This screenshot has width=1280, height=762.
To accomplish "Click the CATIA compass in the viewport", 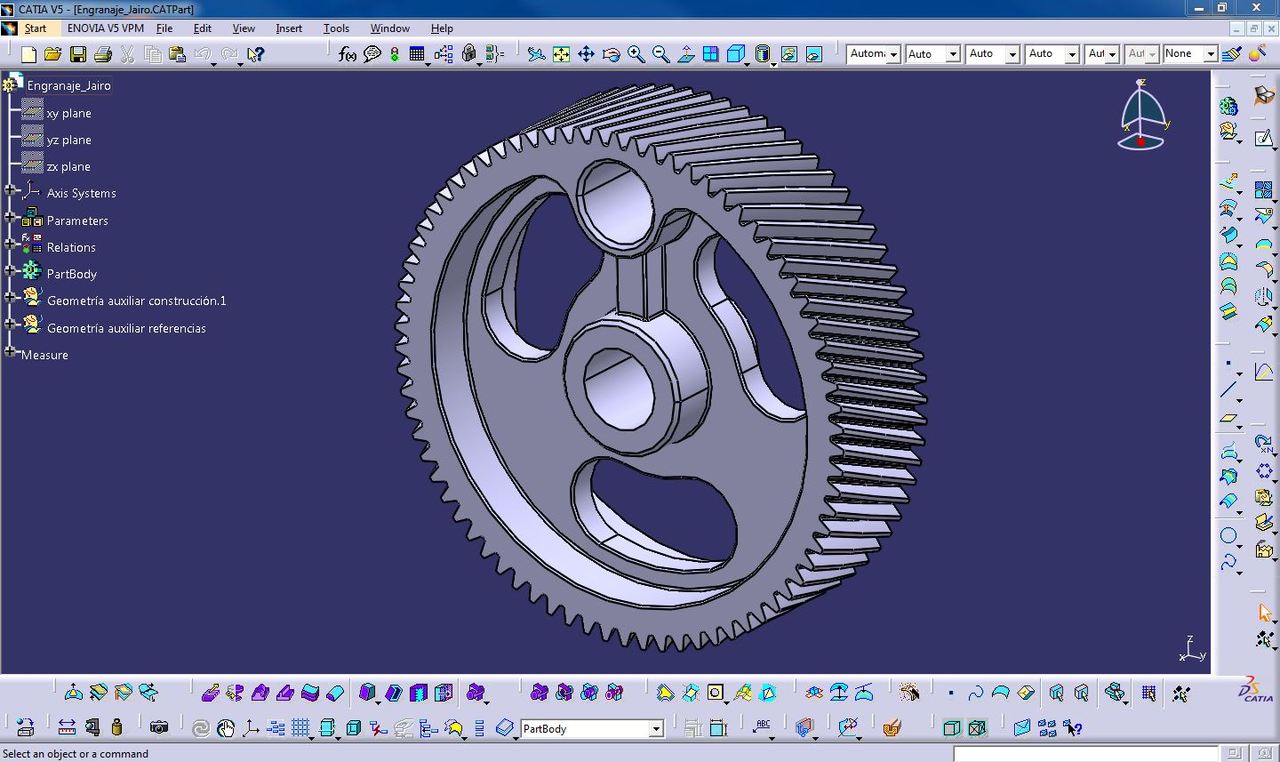I will [1143, 115].
